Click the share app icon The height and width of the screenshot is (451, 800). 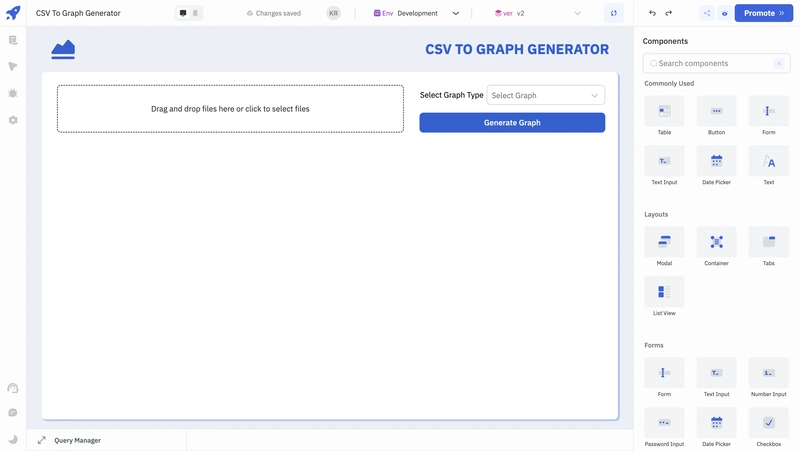(707, 13)
